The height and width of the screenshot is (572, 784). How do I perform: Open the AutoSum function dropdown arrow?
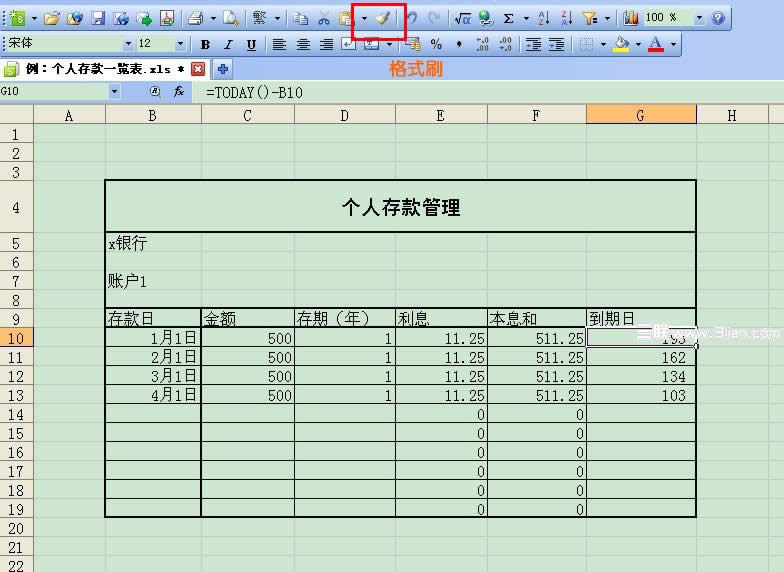pyautogui.click(x=526, y=19)
